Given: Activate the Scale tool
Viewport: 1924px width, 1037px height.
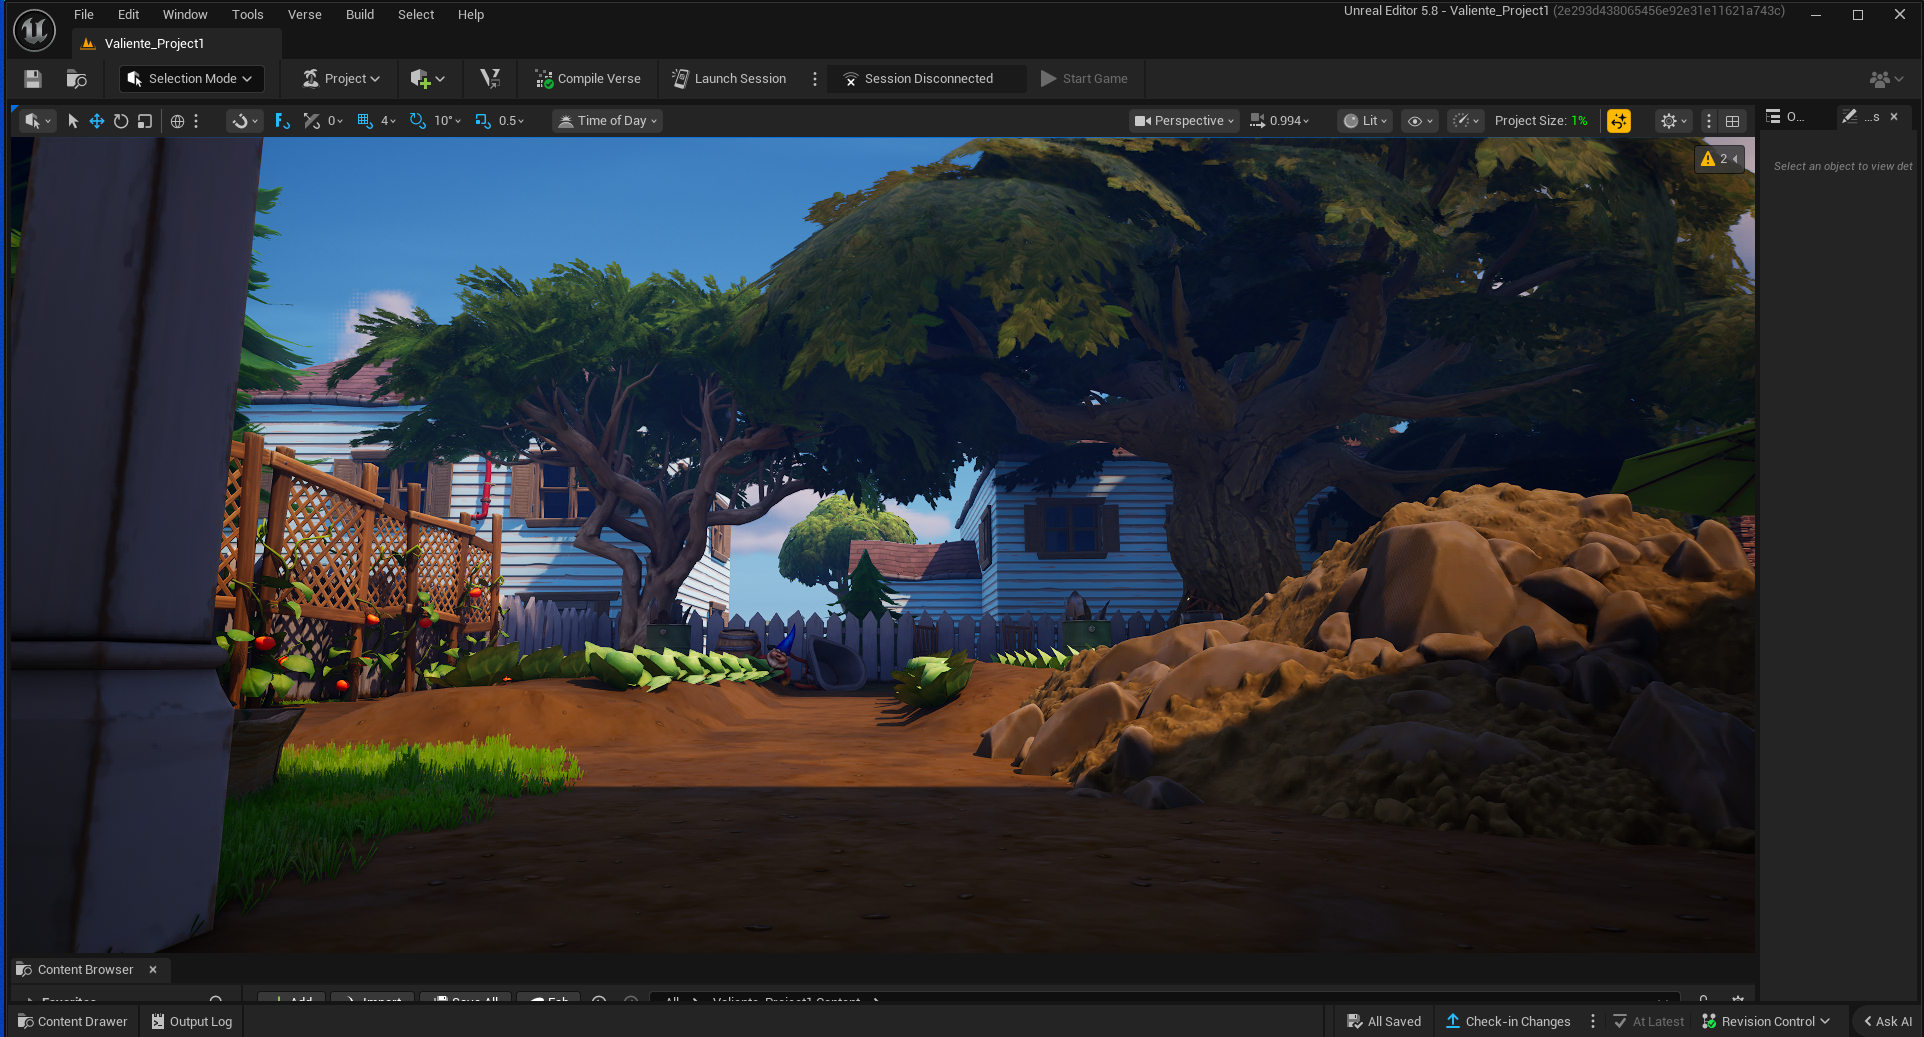Looking at the screenshot, I should pyautogui.click(x=145, y=121).
